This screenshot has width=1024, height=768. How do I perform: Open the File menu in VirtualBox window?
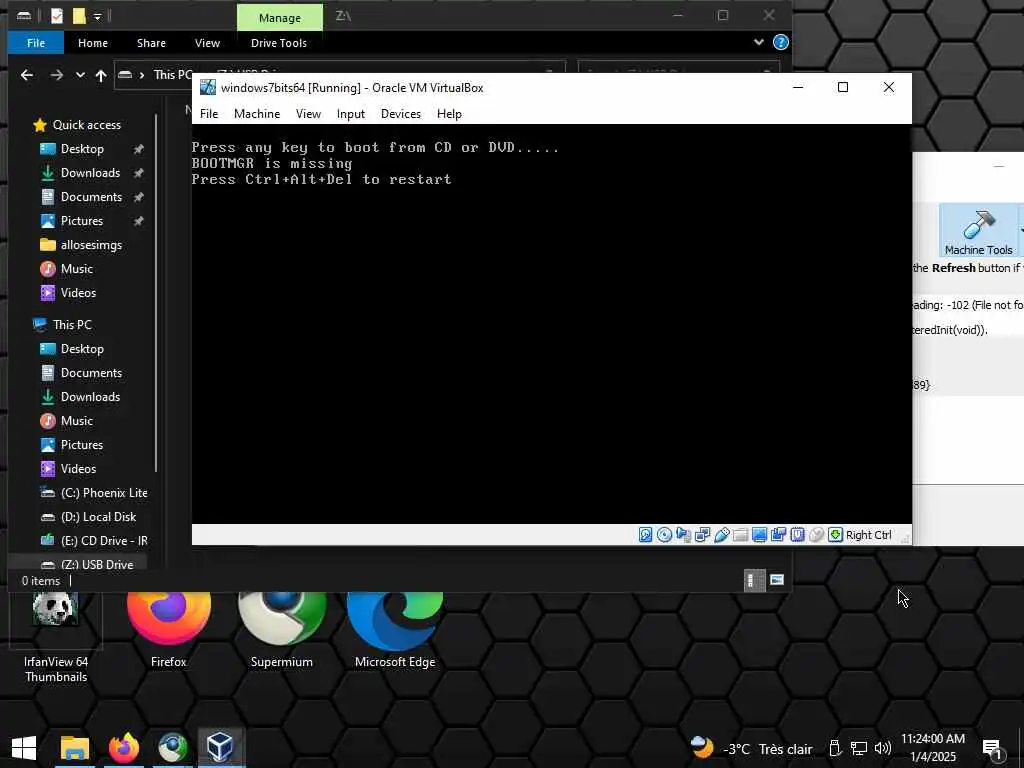(x=209, y=114)
